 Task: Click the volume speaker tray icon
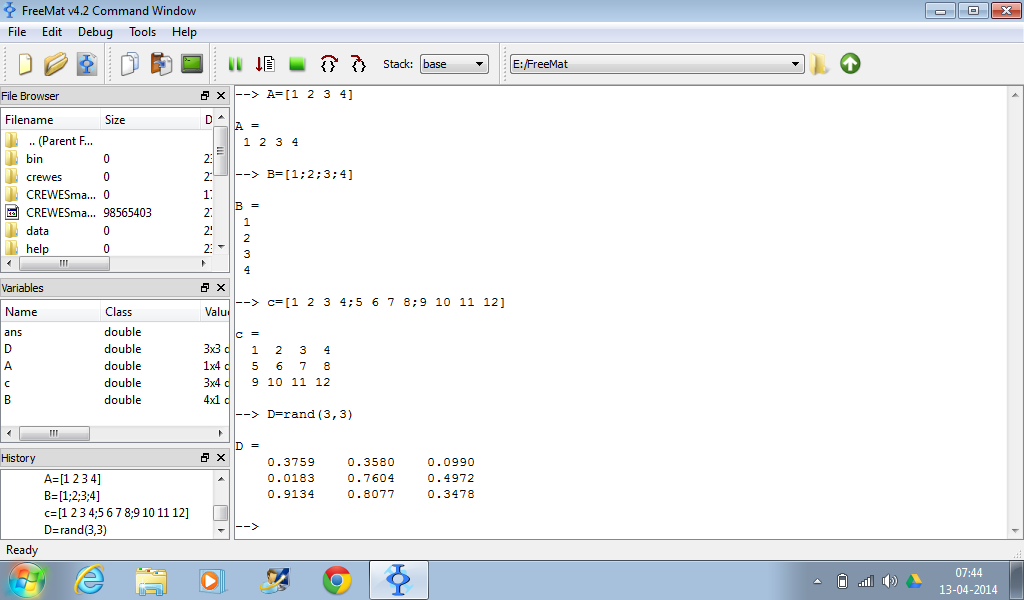click(x=889, y=581)
